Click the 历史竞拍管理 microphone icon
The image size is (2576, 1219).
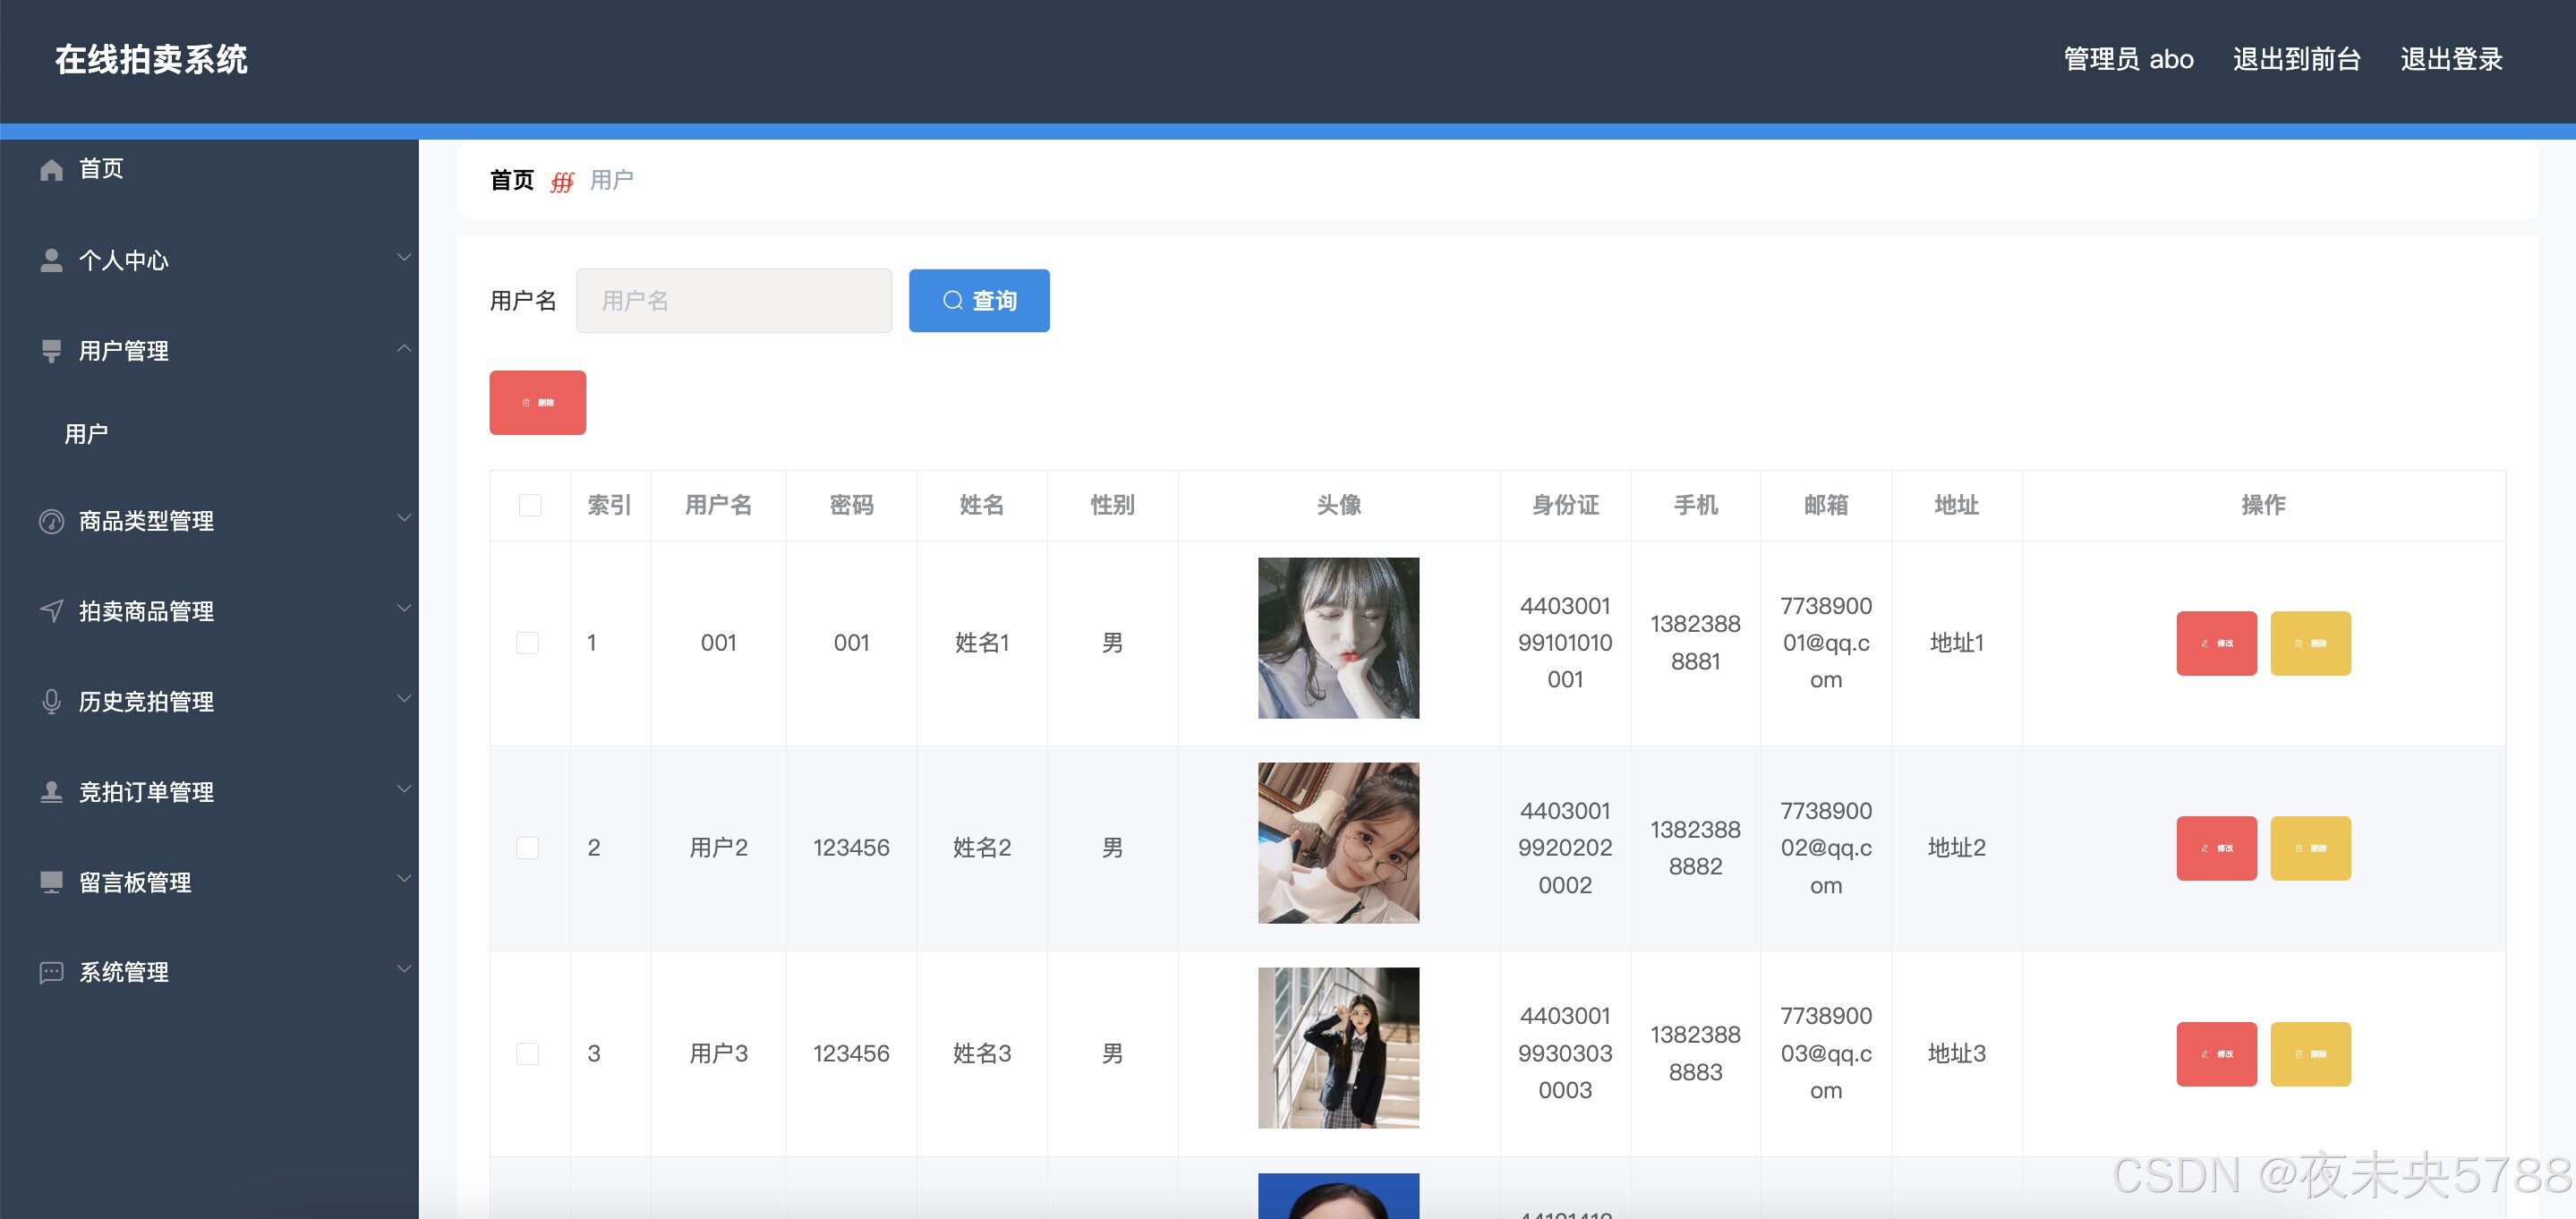click(x=51, y=702)
